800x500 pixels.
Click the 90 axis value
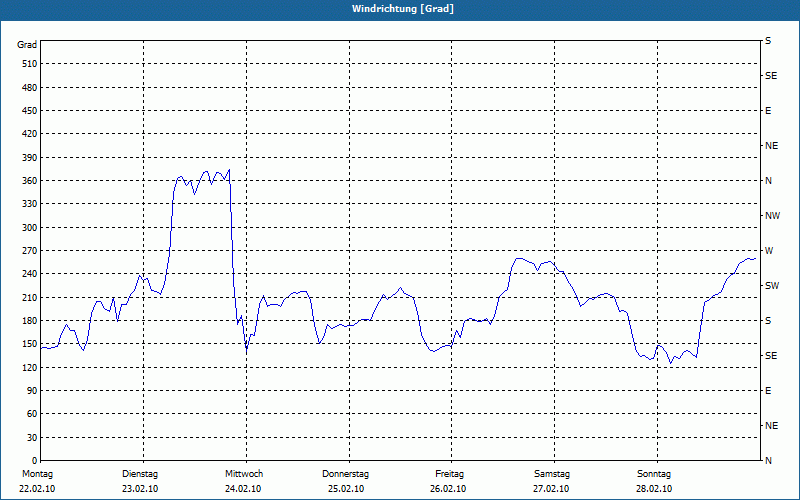(32, 391)
